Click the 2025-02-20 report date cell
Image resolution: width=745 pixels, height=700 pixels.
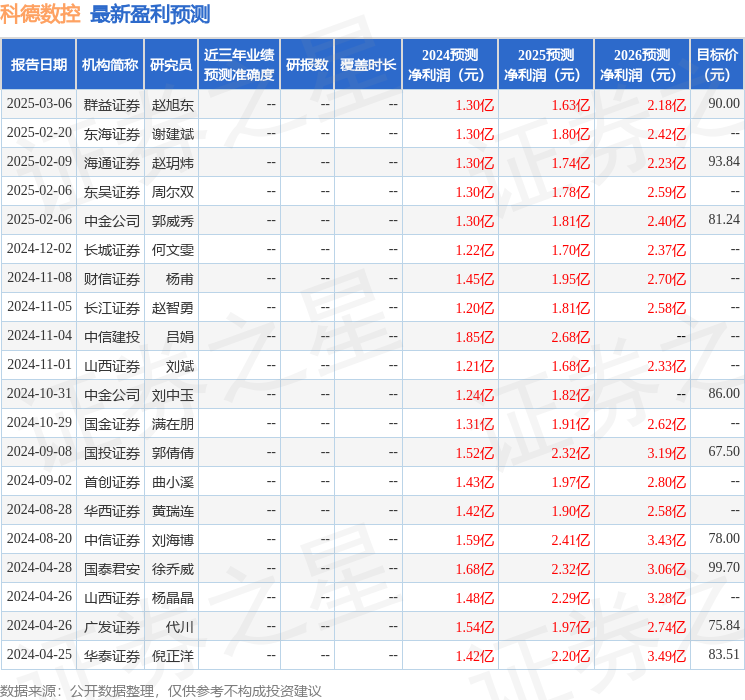(39, 133)
